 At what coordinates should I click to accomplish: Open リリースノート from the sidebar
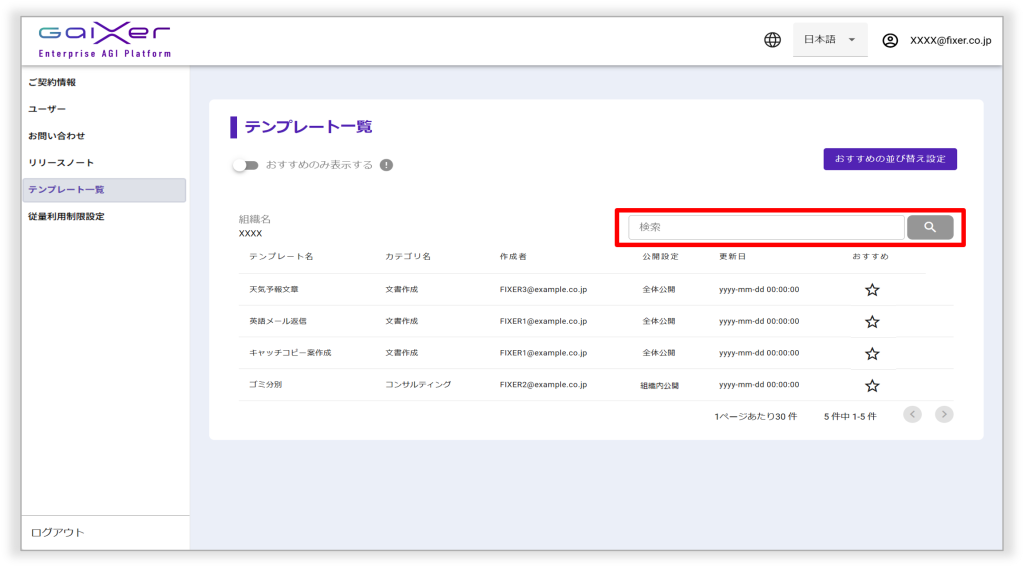click(x=61, y=162)
